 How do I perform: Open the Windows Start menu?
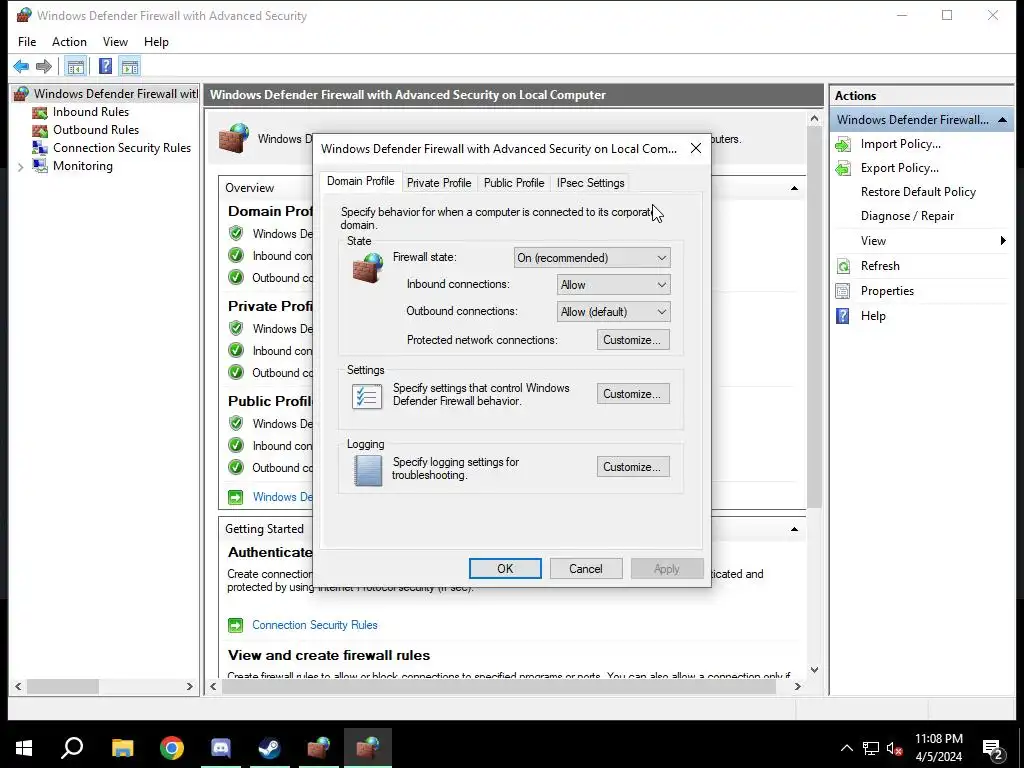click(24, 748)
